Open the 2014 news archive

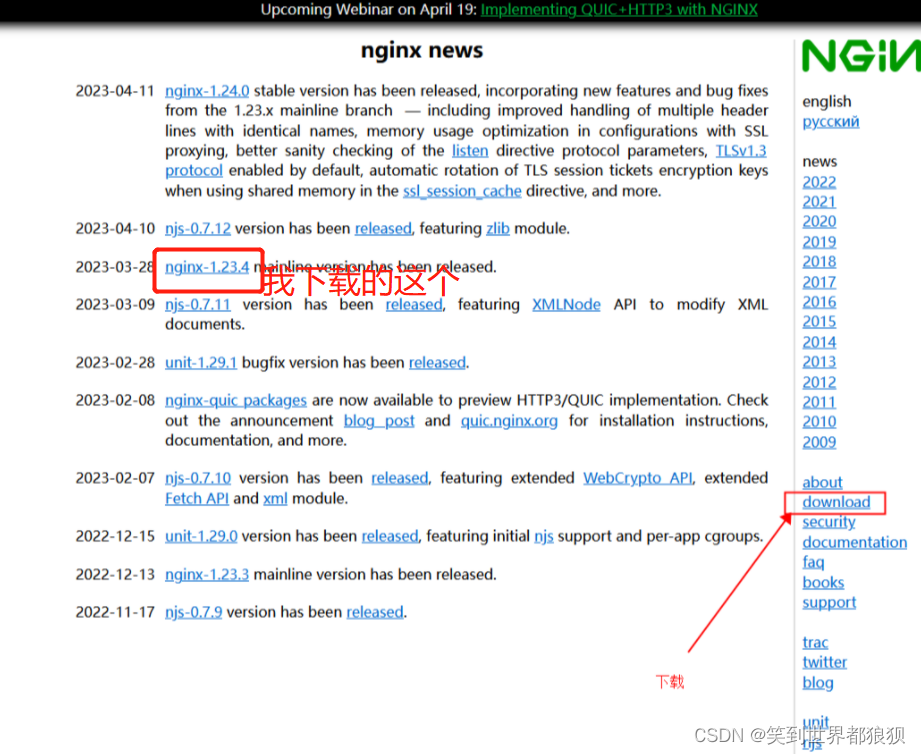819,342
